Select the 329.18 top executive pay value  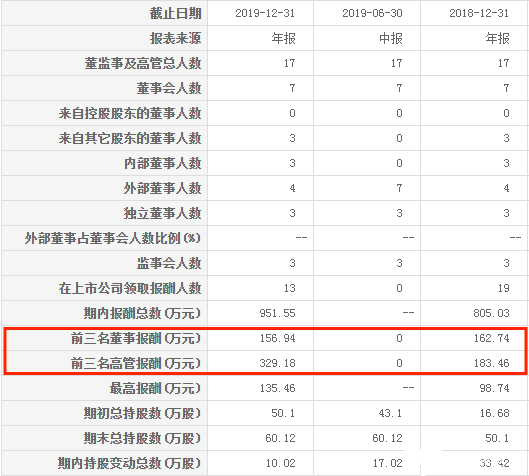(x=277, y=363)
